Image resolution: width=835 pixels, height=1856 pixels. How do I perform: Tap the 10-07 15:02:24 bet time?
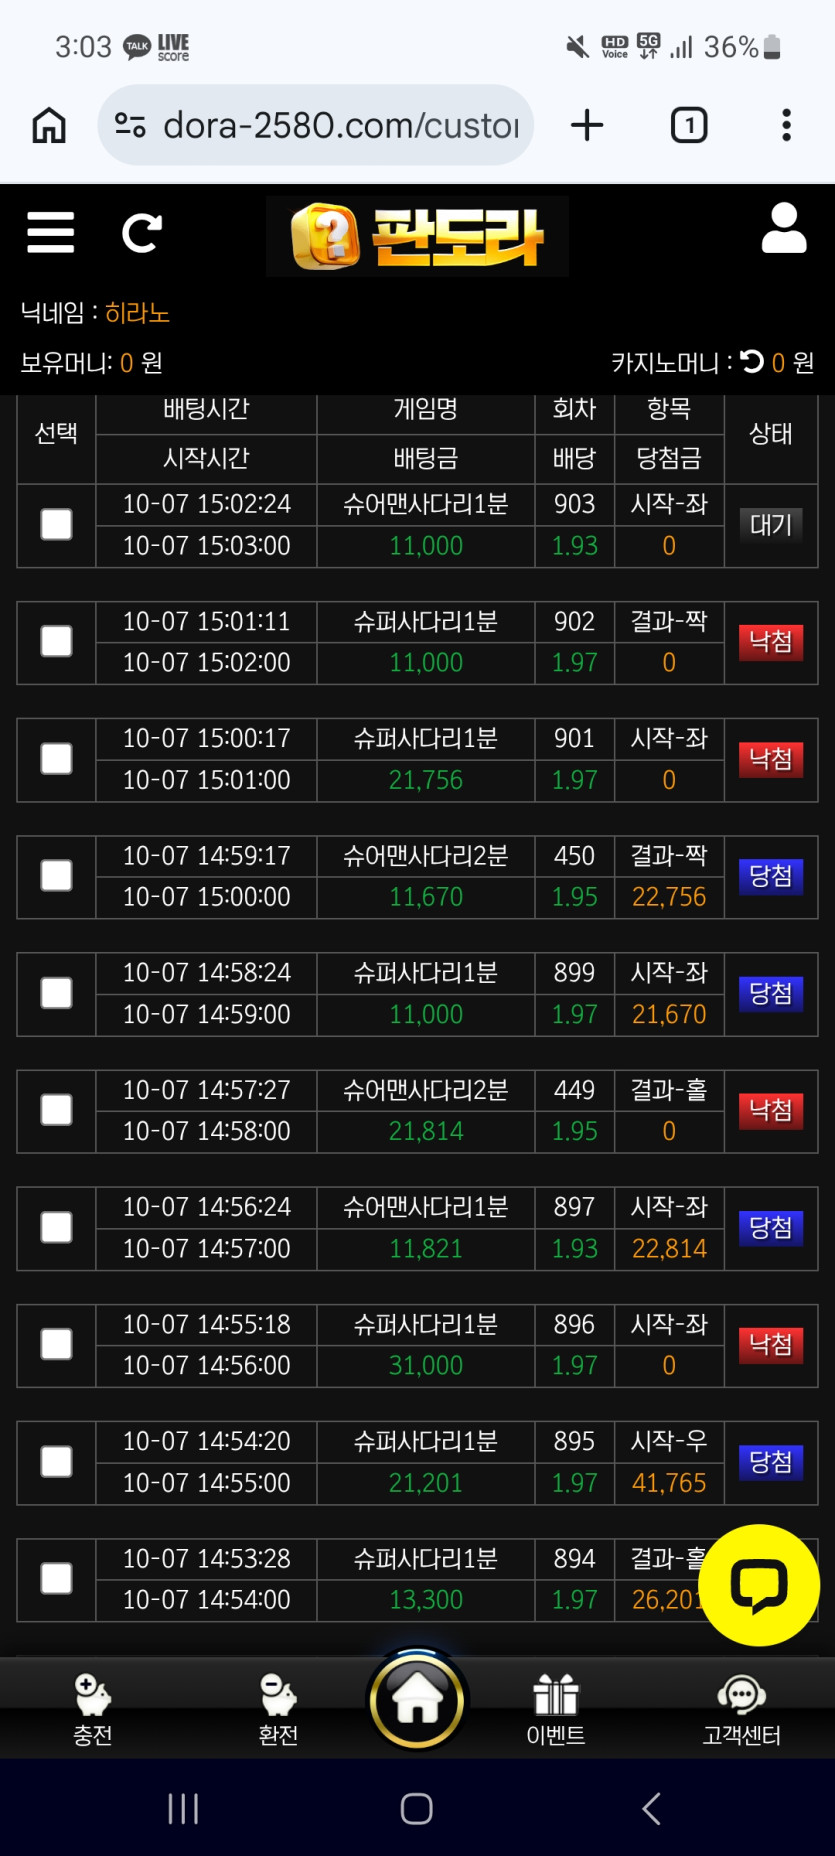tap(207, 504)
